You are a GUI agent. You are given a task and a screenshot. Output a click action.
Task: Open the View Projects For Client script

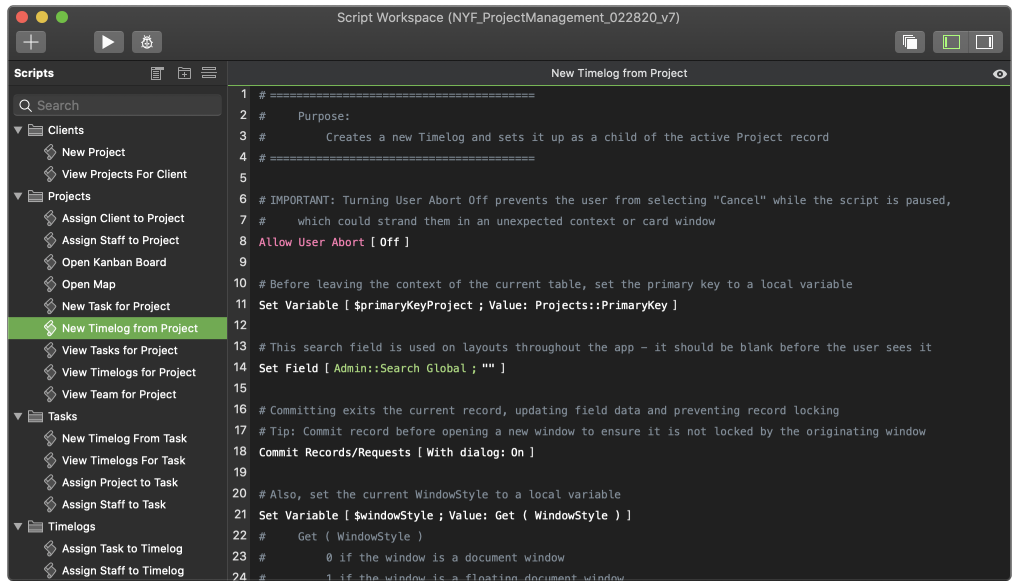[124, 174]
